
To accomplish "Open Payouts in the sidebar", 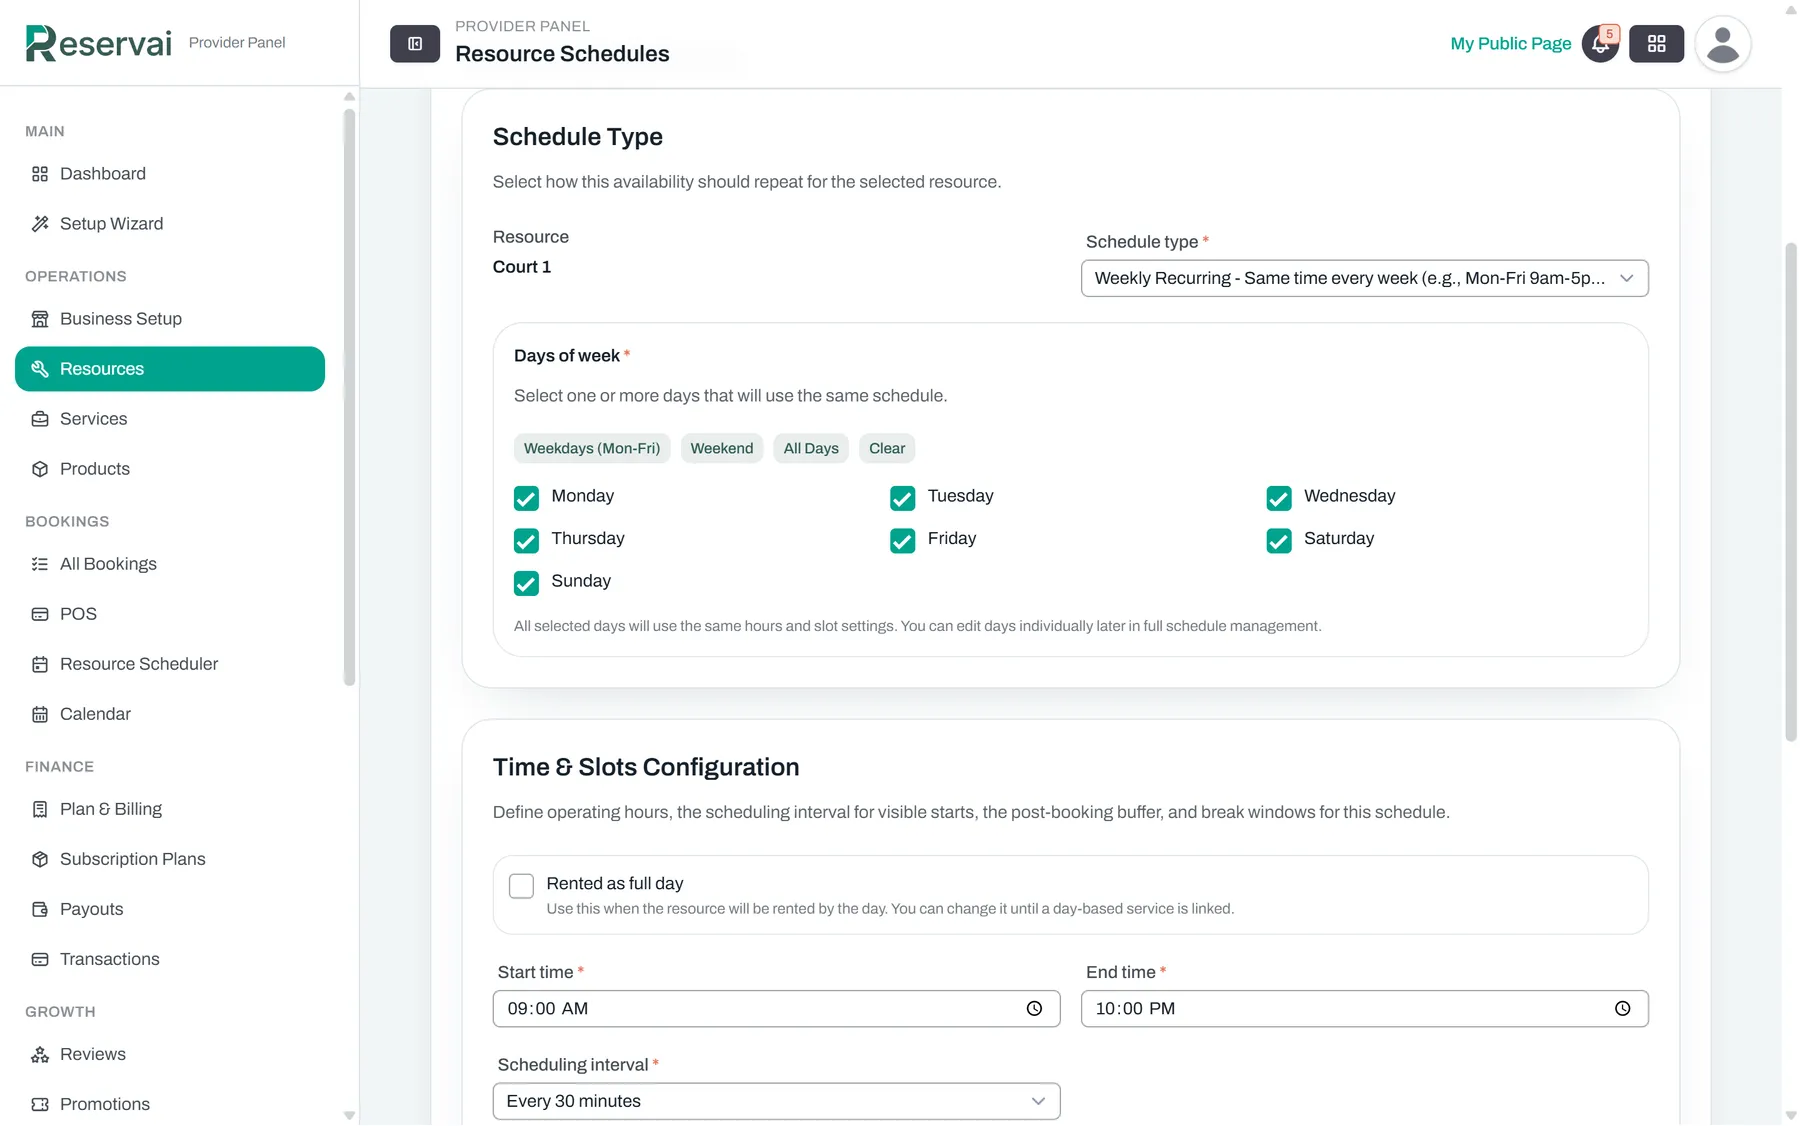I will (x=170, y=909).
